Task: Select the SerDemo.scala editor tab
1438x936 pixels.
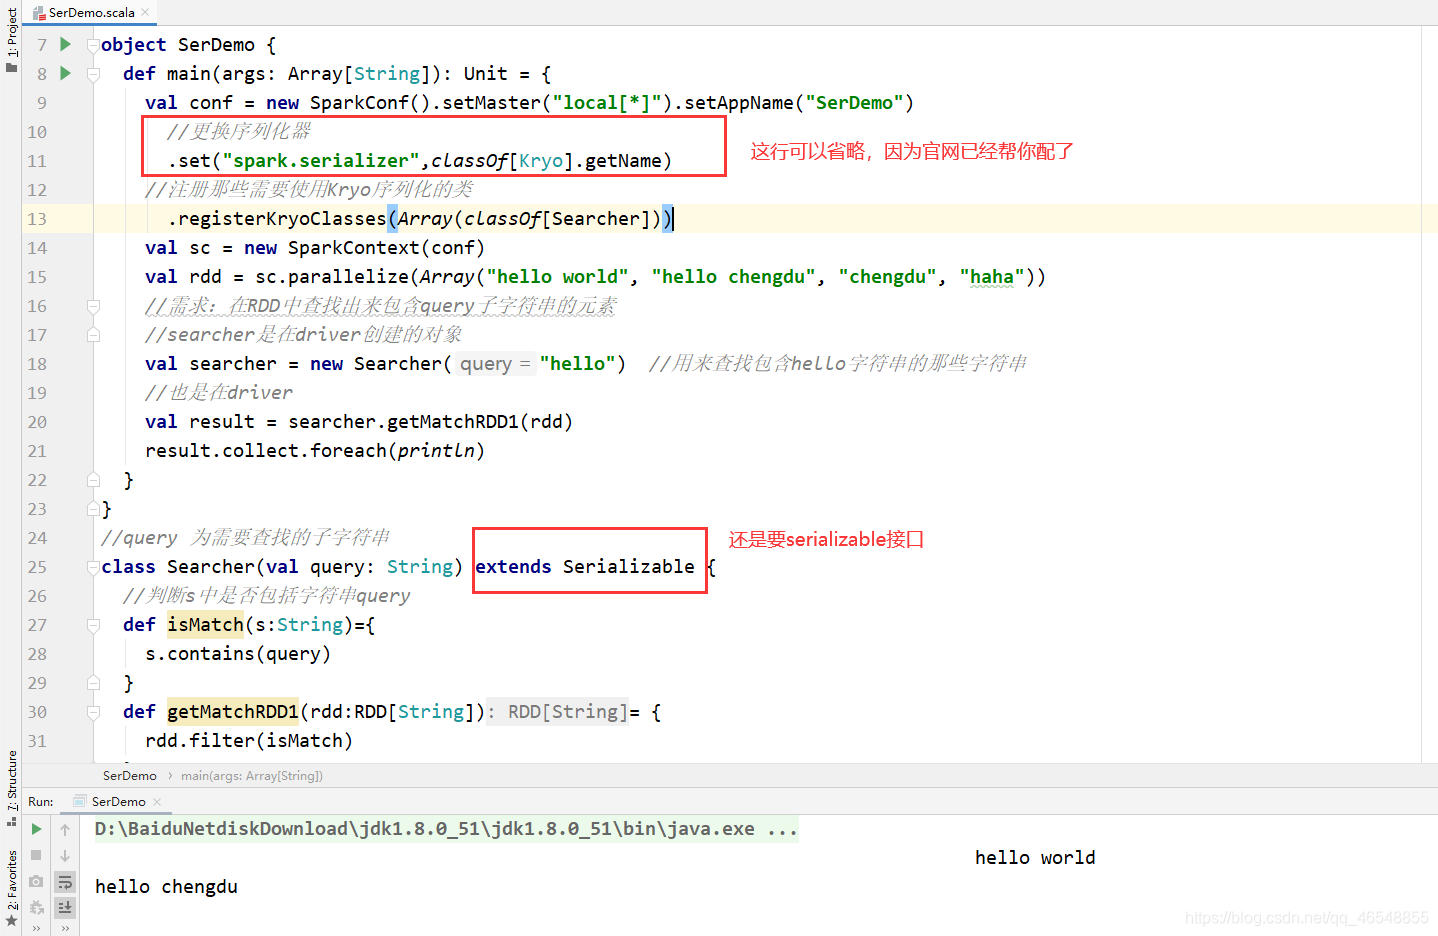Action: (91, 13)
